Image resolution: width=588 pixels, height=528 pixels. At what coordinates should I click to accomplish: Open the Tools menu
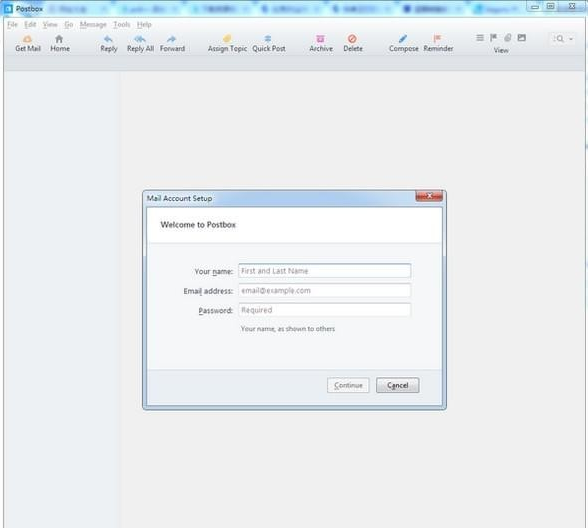click(x=122, y=25)
